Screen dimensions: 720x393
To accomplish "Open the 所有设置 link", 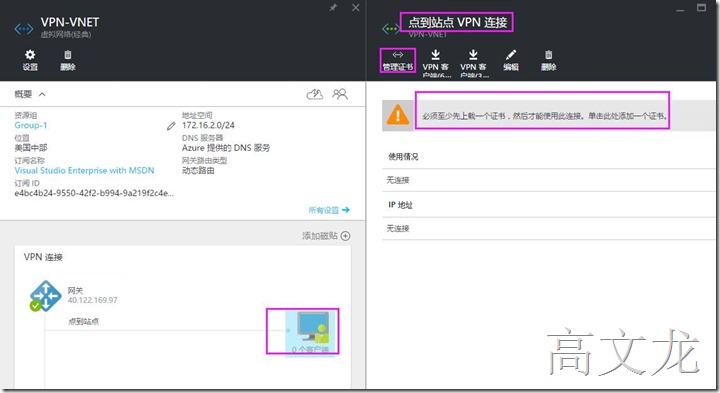I will [x=329, y=210].
